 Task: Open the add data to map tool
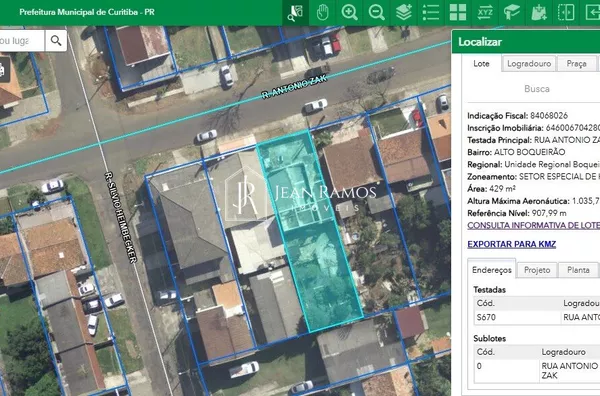(539, 13)
